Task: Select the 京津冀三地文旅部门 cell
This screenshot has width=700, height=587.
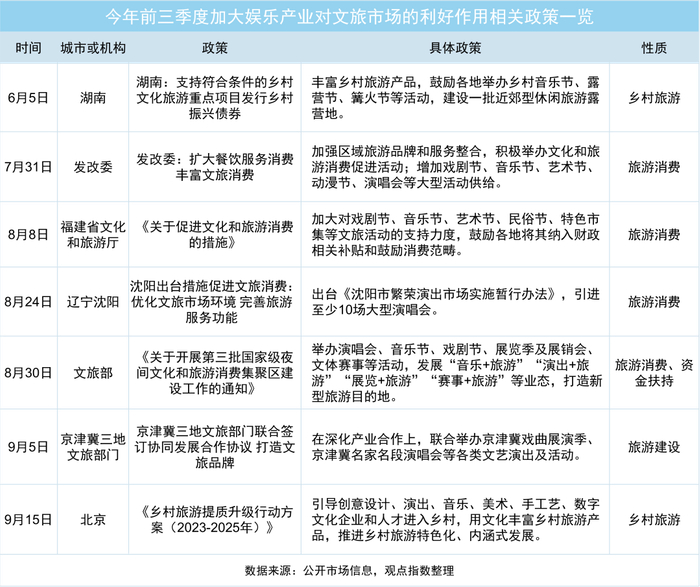Action: (x=93, y=447)
